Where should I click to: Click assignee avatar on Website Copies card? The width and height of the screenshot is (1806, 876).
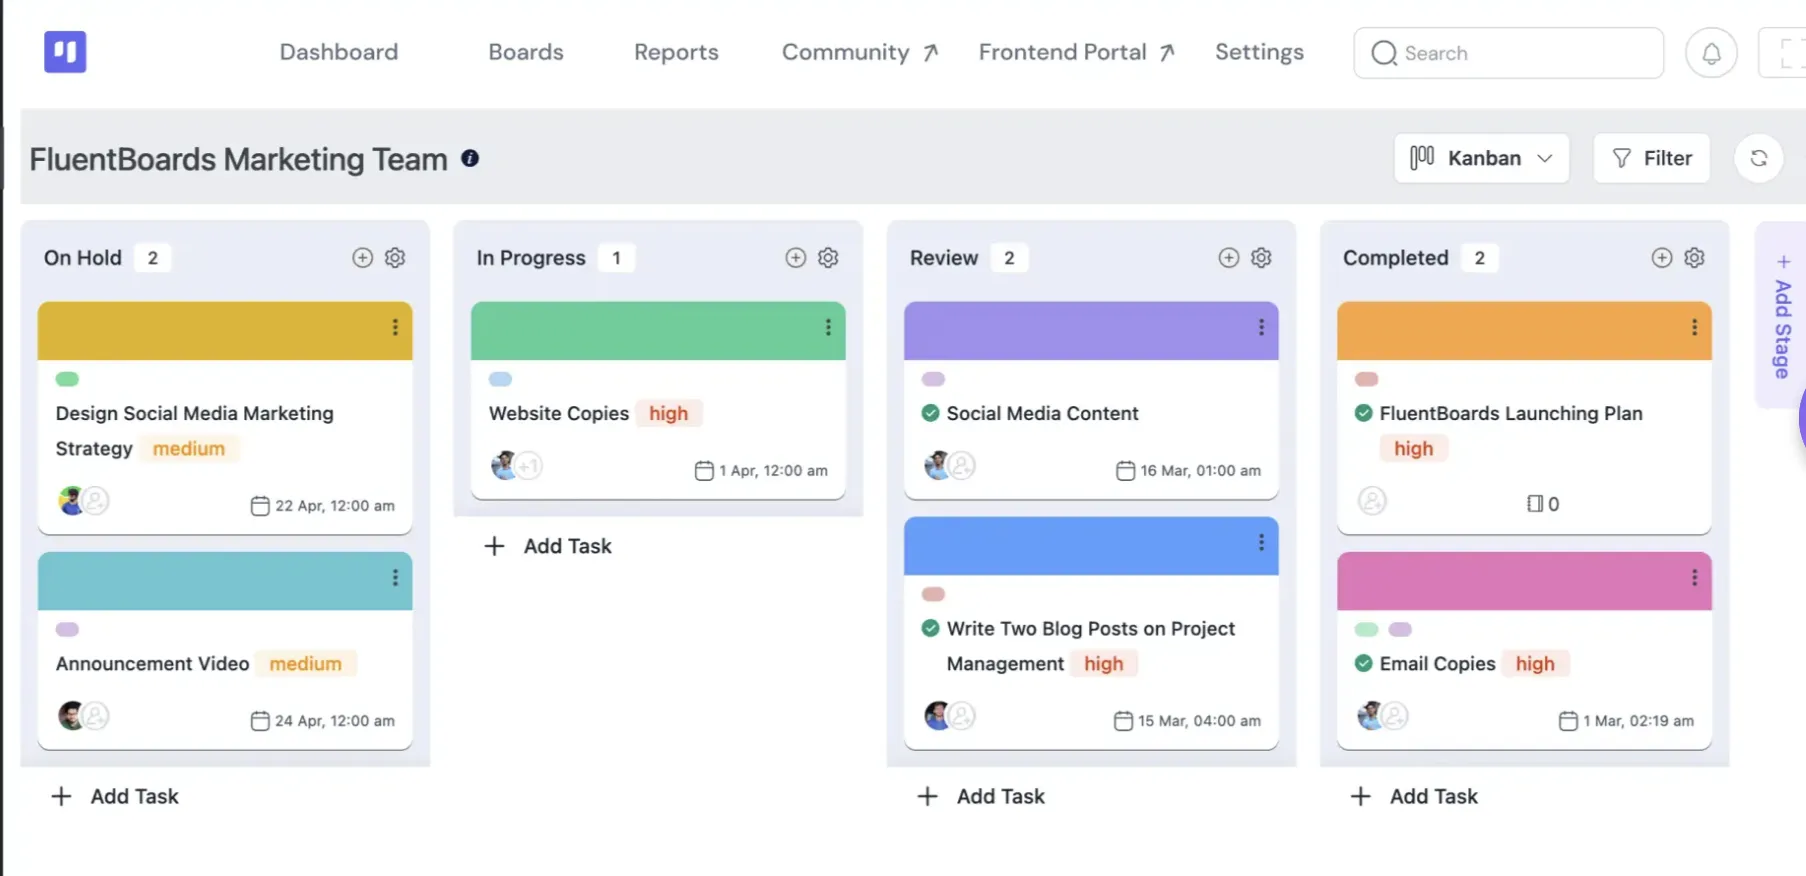pyautogui.click(x=504, y=465)
